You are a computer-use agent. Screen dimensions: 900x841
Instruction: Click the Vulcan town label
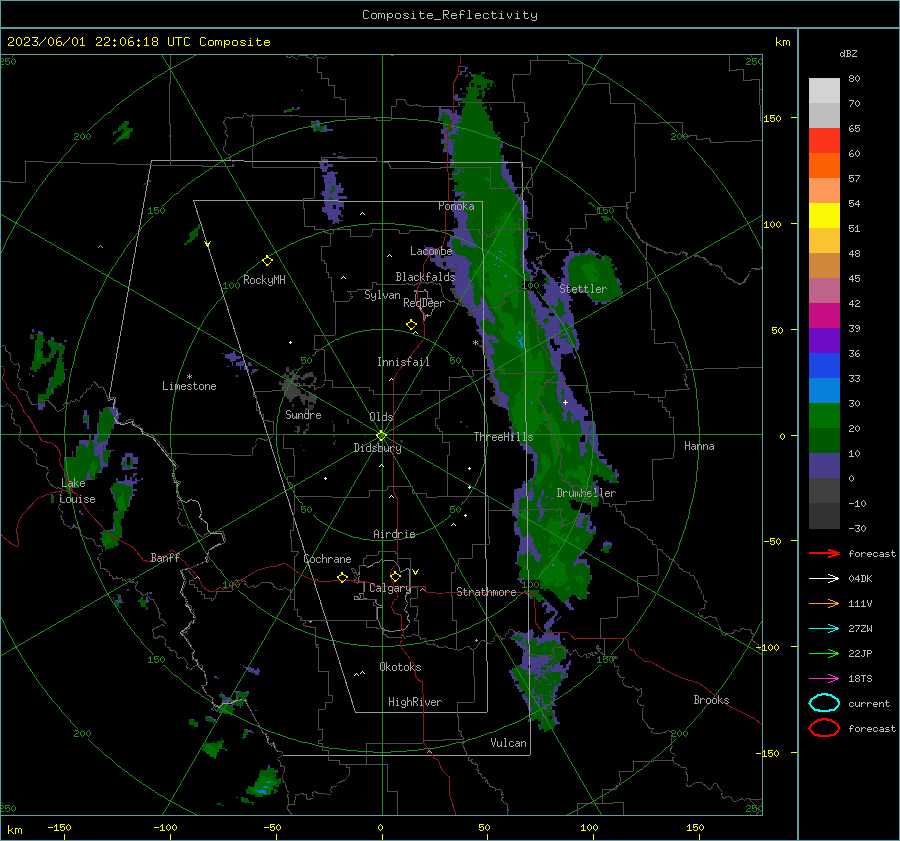point(508,743)
